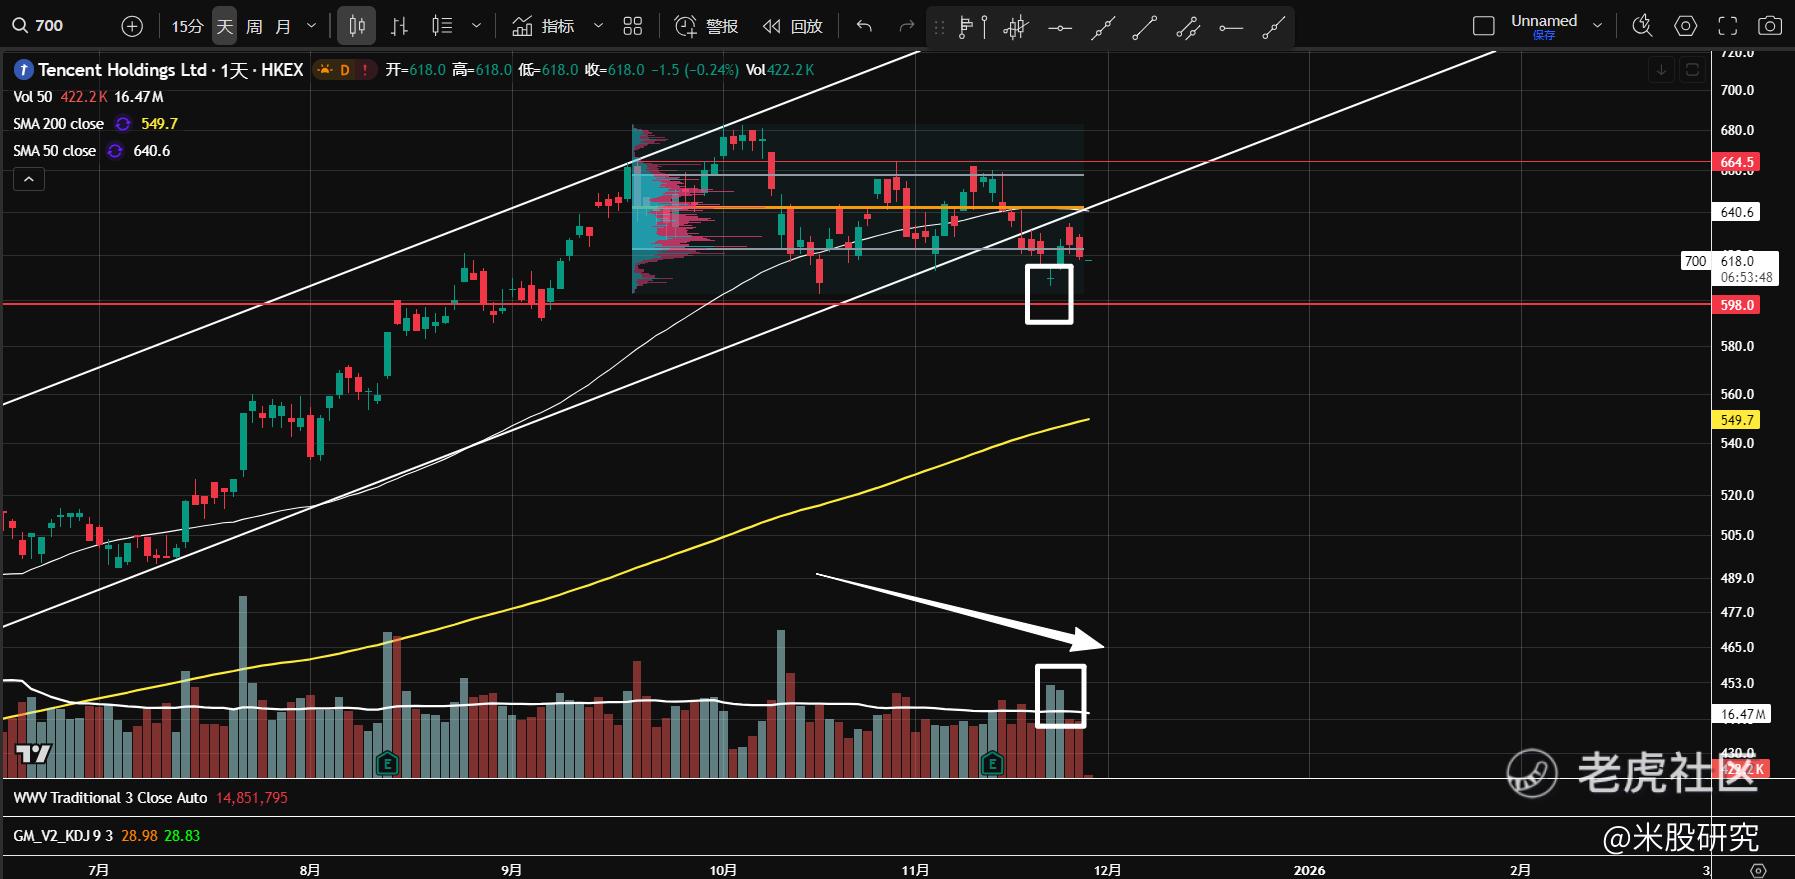Click the pane maximize button

click(x=1692, y=70)
